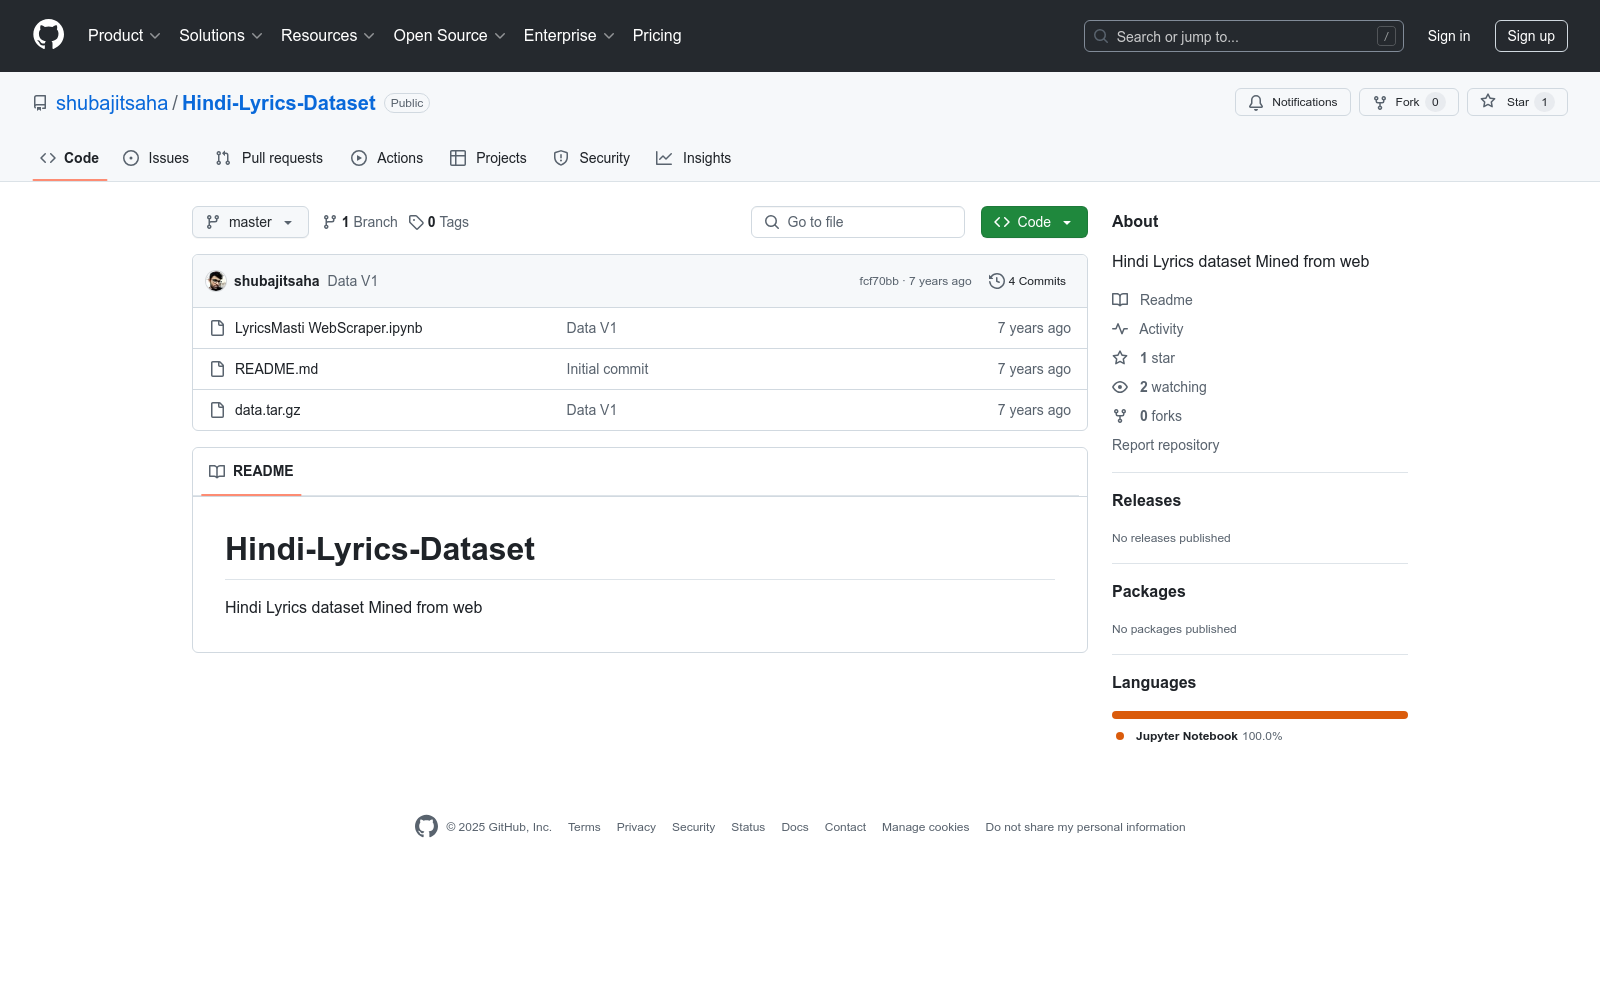Click the Notifications button
Screen dimensions: 1600x1000
(x=1293, y=102)
